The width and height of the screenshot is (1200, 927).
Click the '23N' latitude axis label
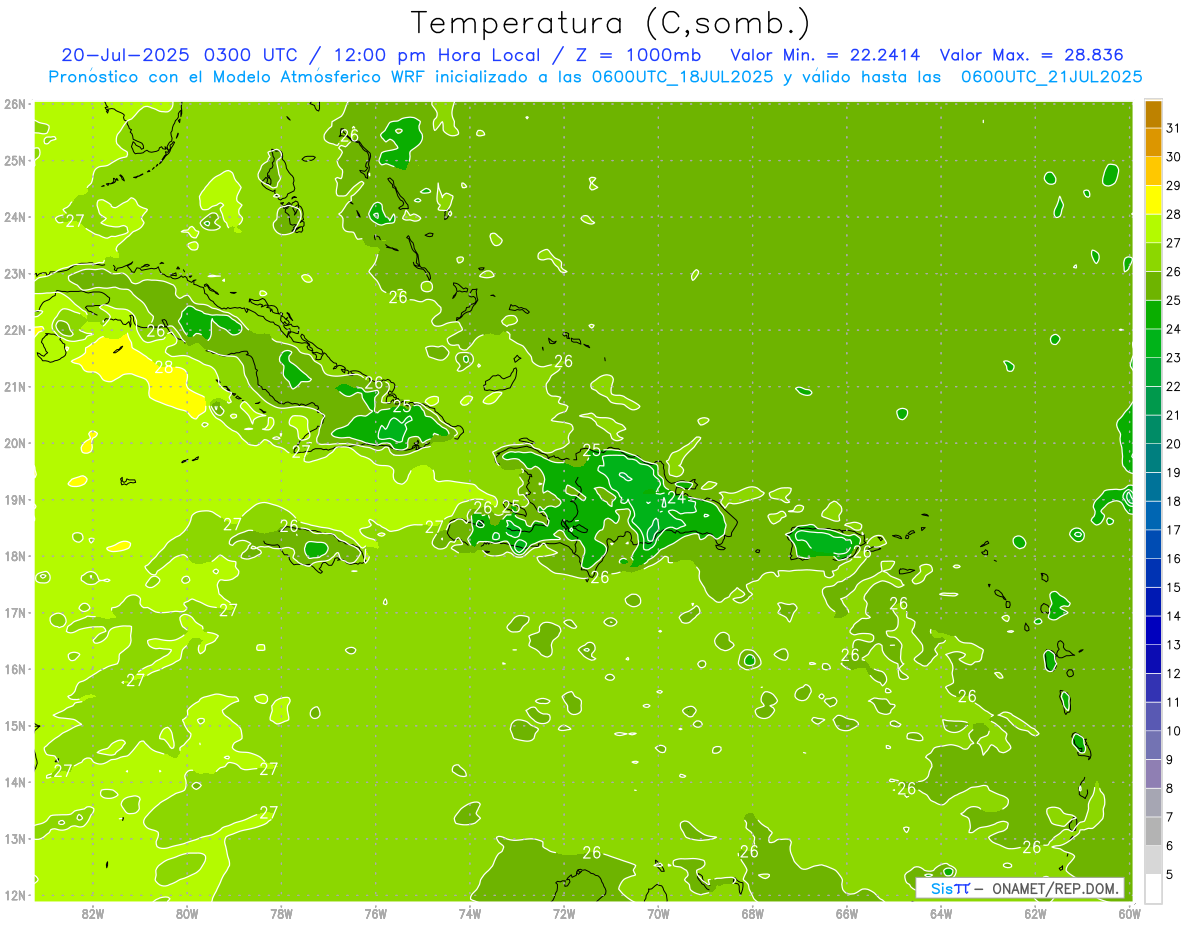click(15, 273)
